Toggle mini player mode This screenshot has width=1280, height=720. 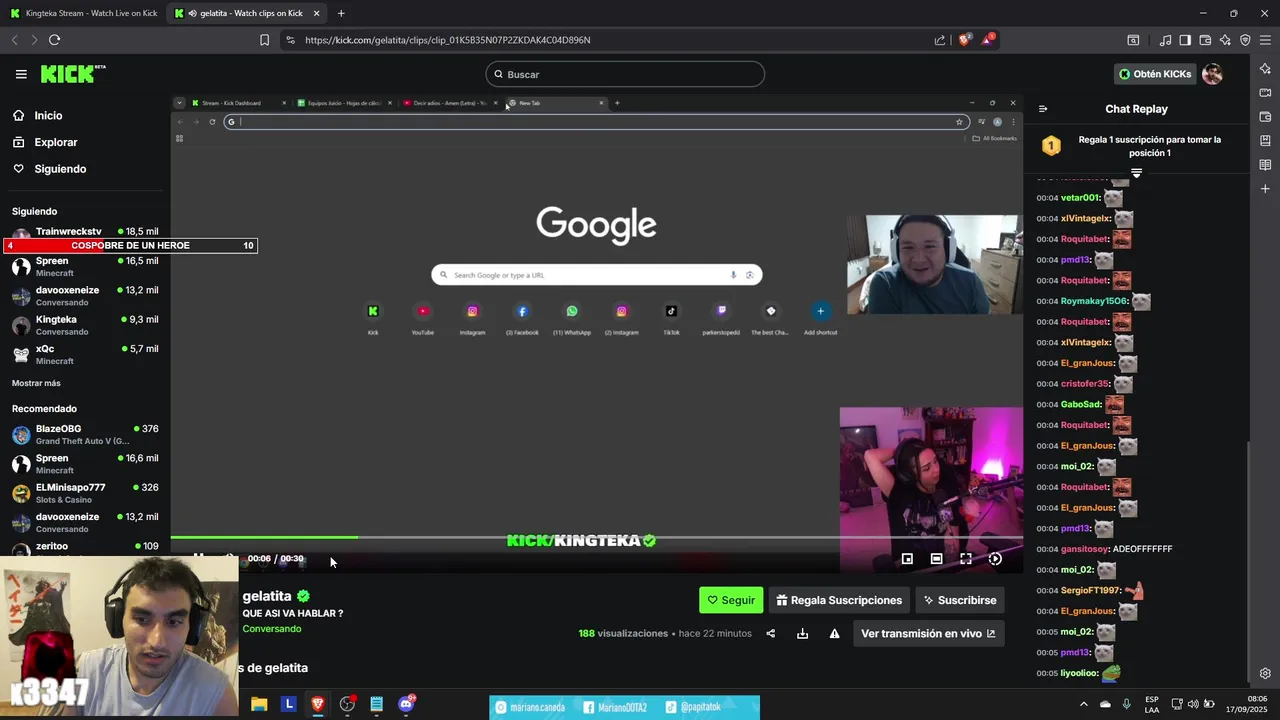click(907, 559)
